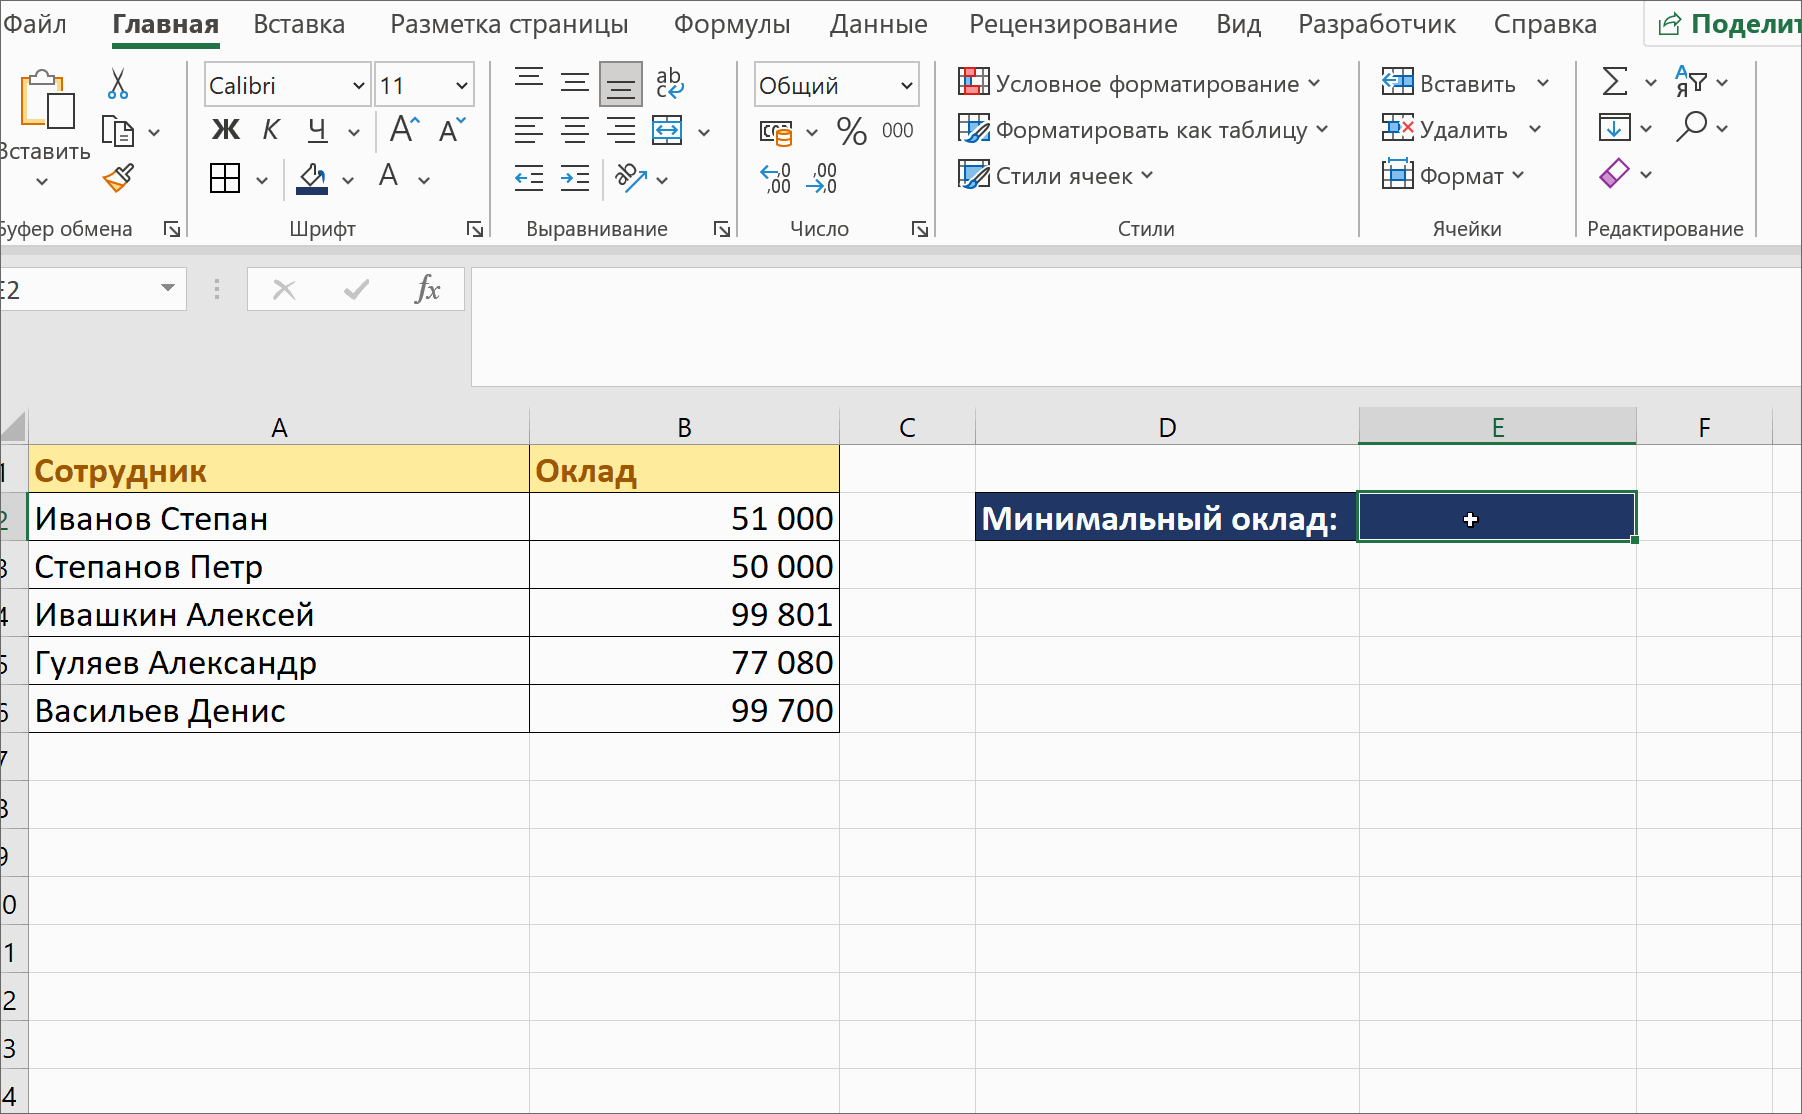Image resolution: width=1802 pixels, height=1114 pixels.
Task: Open the Общий number format dropdown
Action: 906,86
